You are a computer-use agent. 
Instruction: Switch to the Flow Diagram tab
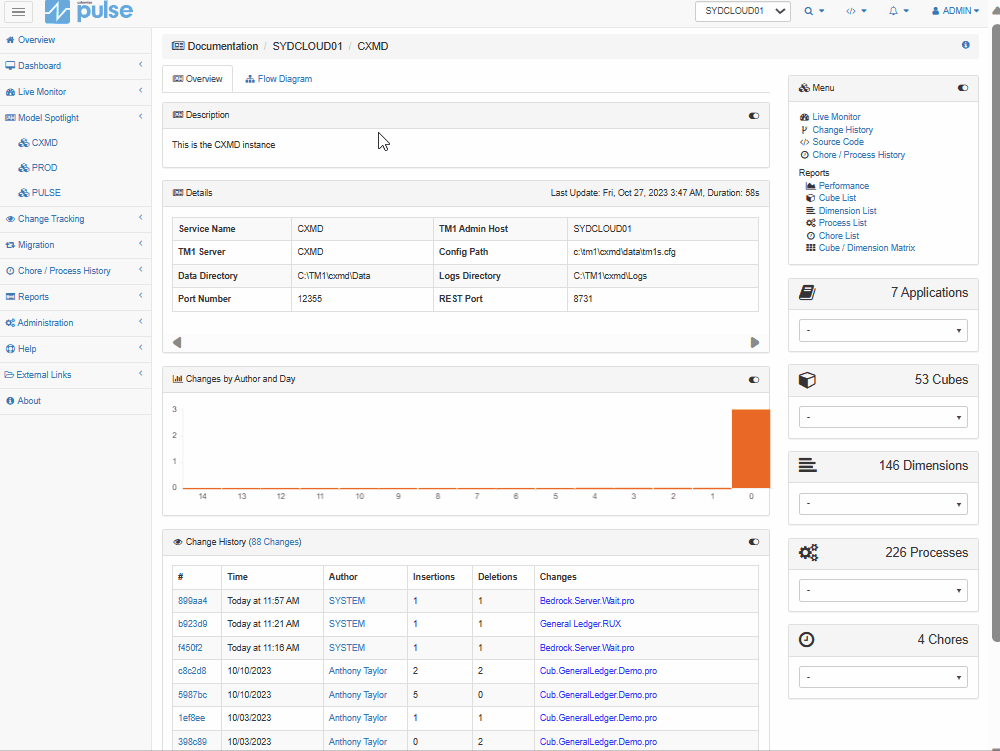279,79
